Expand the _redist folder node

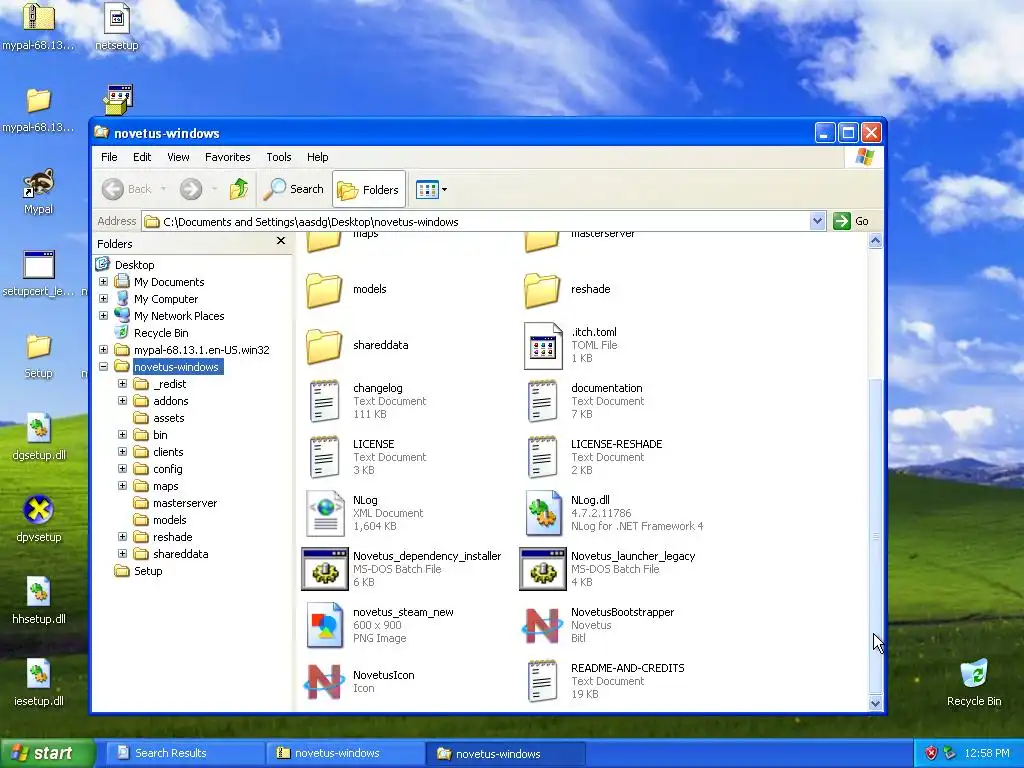pyautogui.click(x=122, y=383)
